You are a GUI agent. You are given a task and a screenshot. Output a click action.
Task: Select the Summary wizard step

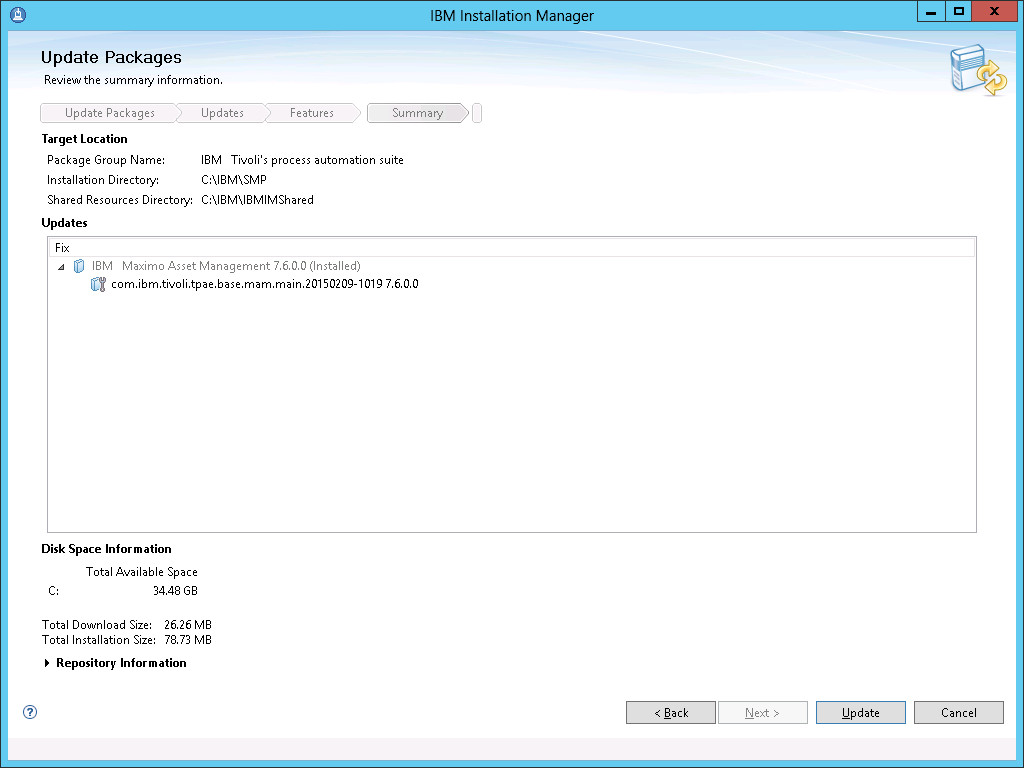click(417, 113)
